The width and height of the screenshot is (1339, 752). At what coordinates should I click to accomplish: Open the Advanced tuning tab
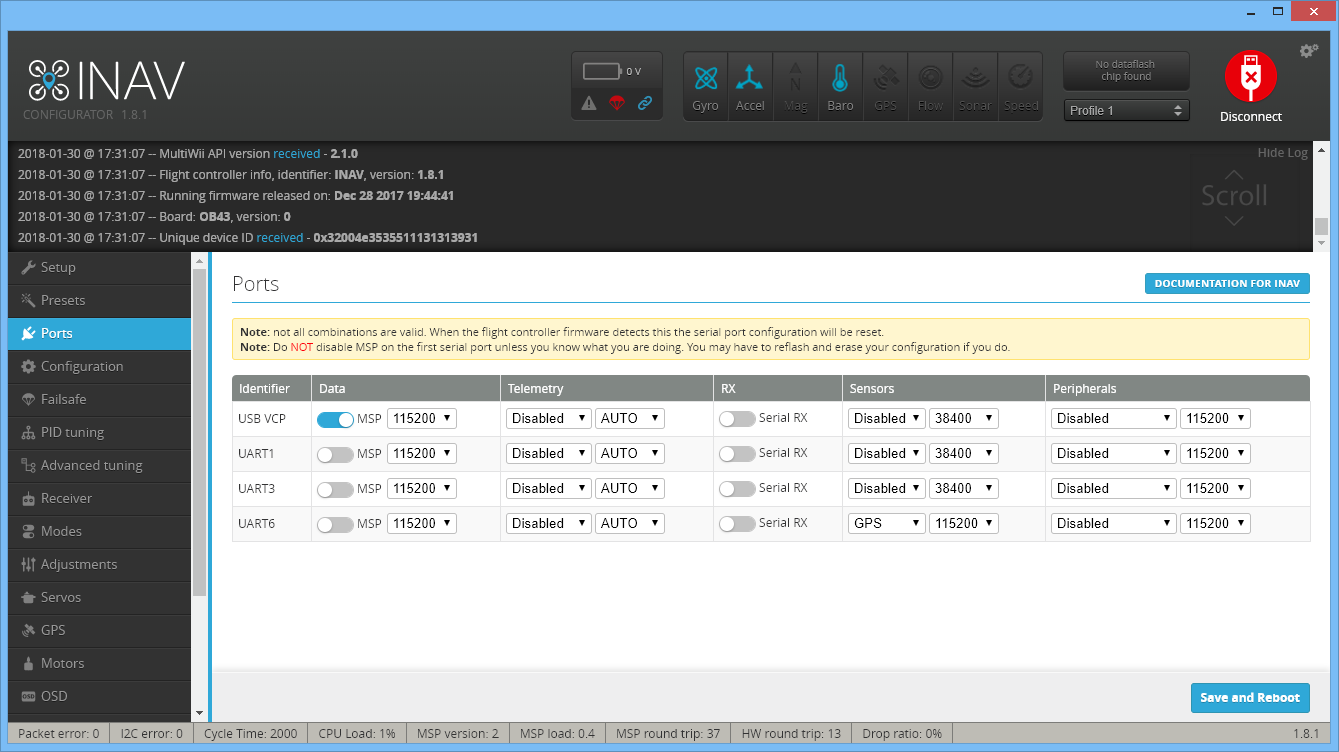(99, 465)
